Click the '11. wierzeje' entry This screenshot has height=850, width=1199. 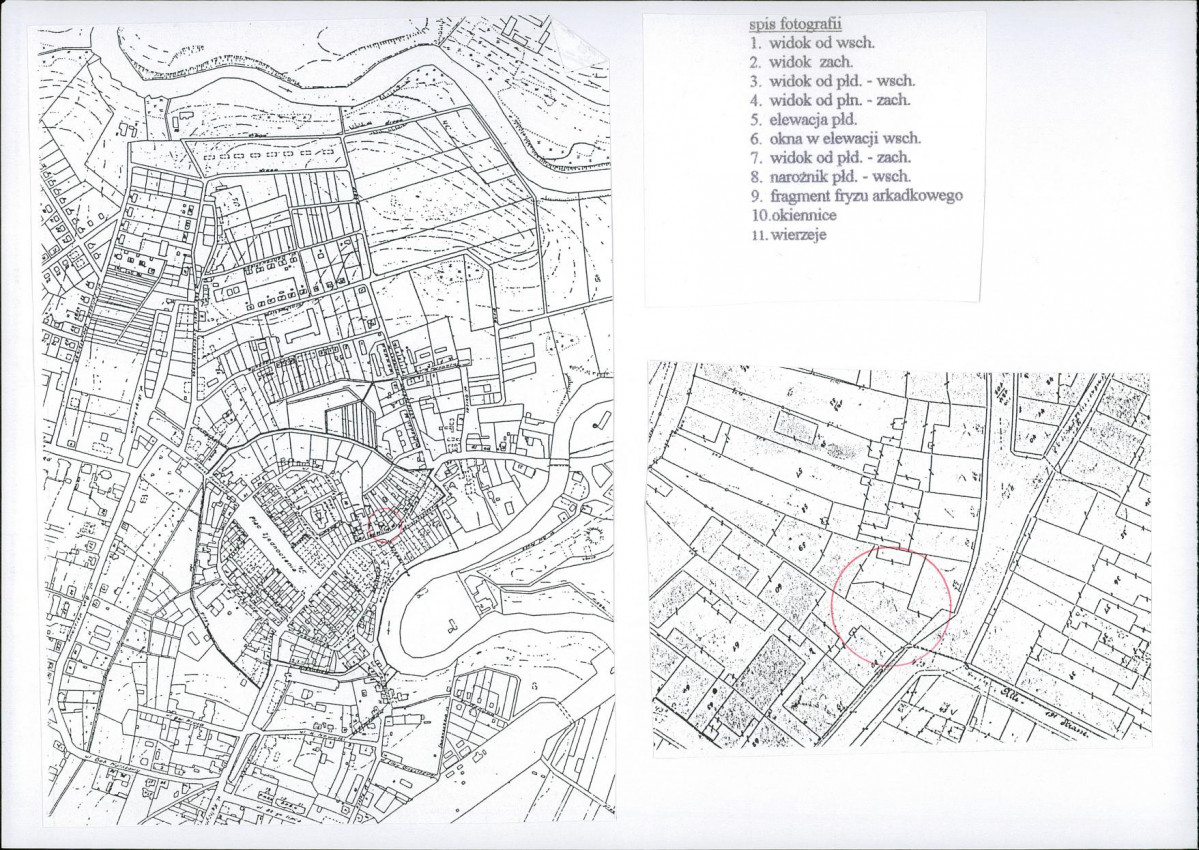789,235
